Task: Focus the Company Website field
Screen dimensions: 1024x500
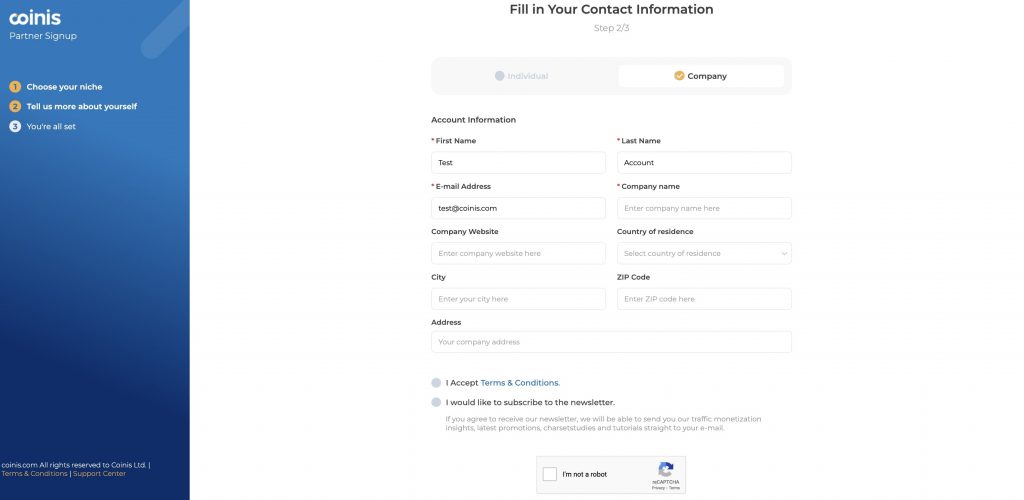Action: [518, 253]
